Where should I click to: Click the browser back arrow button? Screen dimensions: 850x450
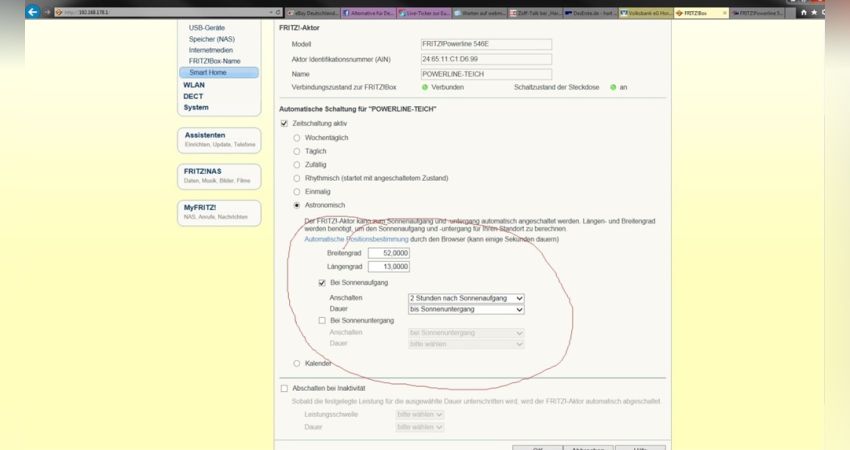(x=33, y=12)
